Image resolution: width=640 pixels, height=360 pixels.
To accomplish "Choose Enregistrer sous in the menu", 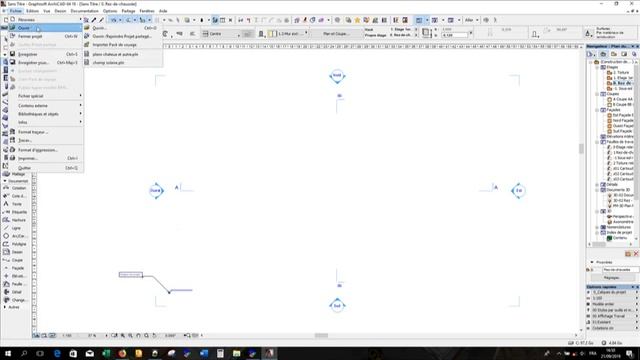I will click(x=46, y=62).
